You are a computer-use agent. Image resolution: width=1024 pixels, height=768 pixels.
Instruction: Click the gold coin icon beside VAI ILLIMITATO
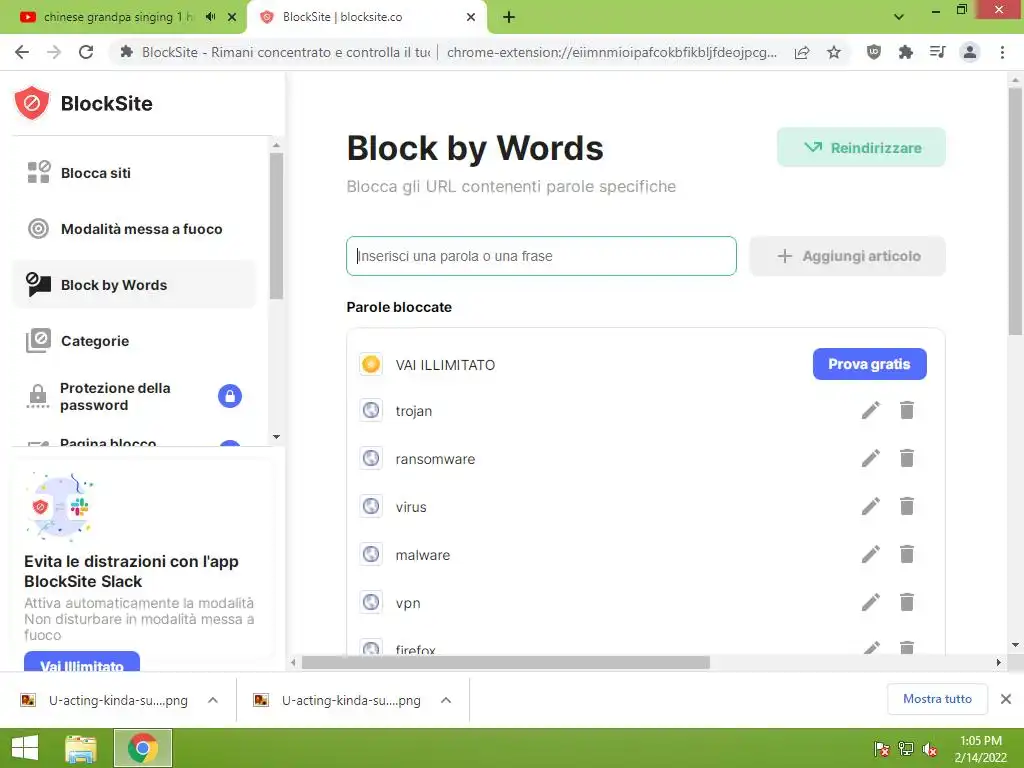click(x=371, y=364)
